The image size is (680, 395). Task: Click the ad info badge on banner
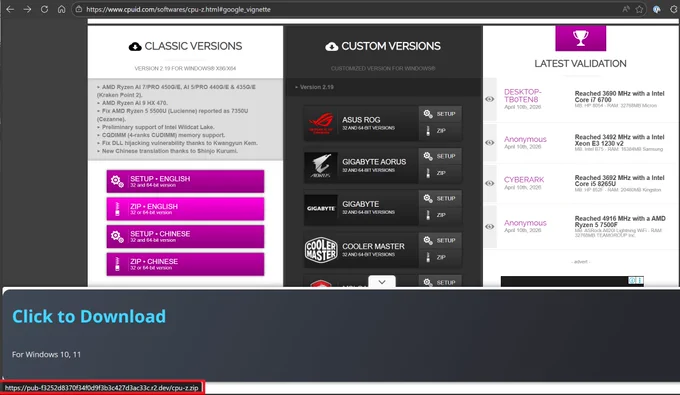(x=636, y=281)
